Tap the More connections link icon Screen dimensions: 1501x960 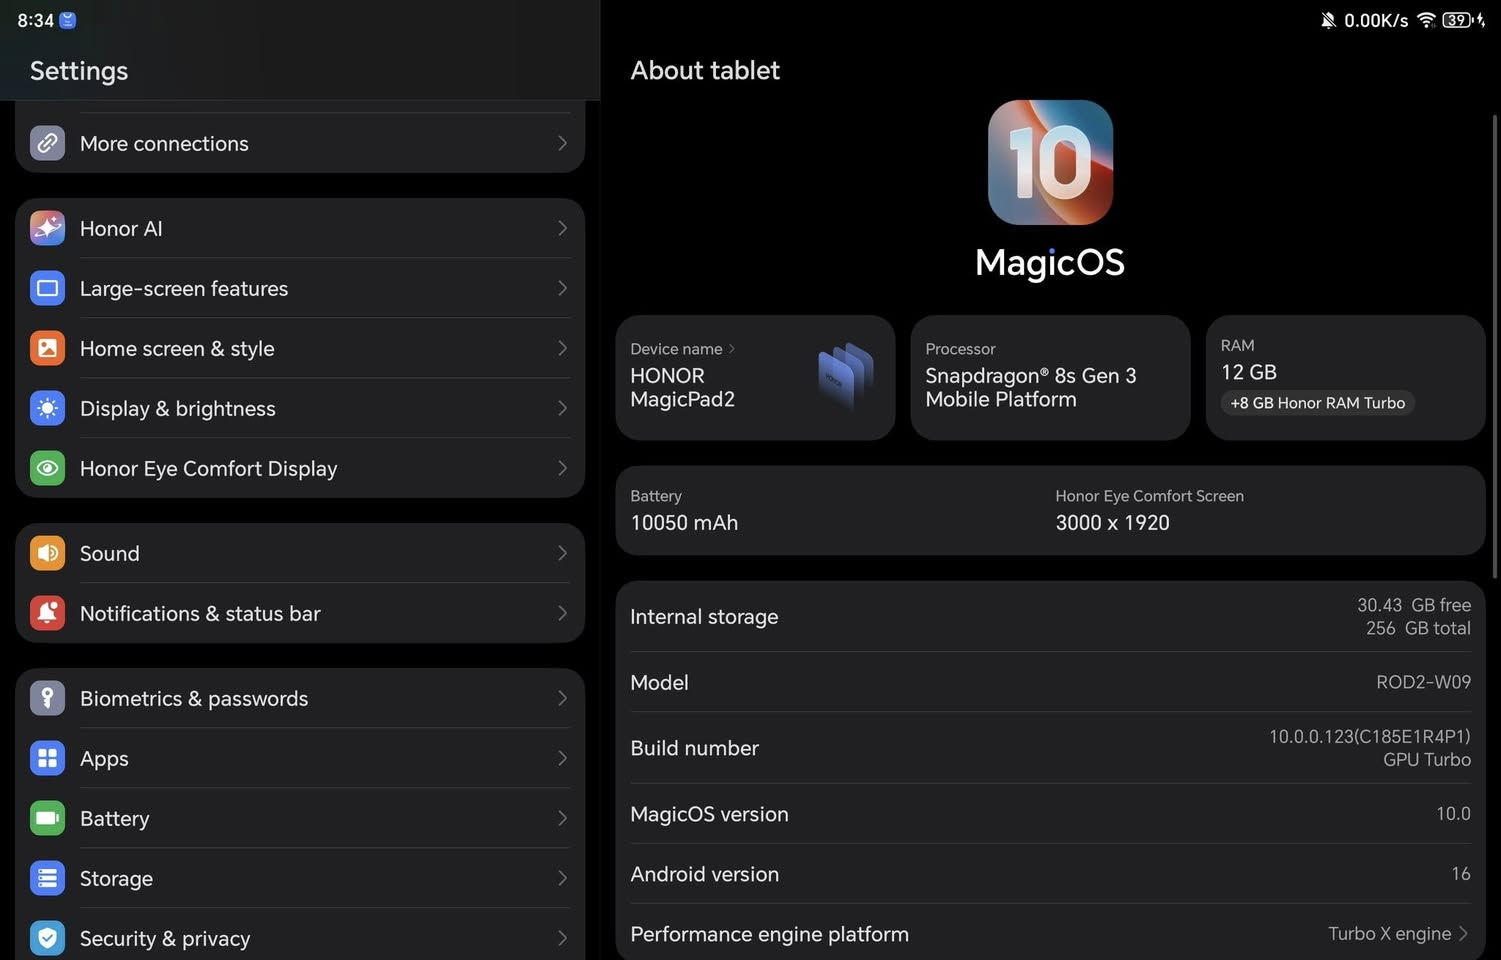[47, 143]
